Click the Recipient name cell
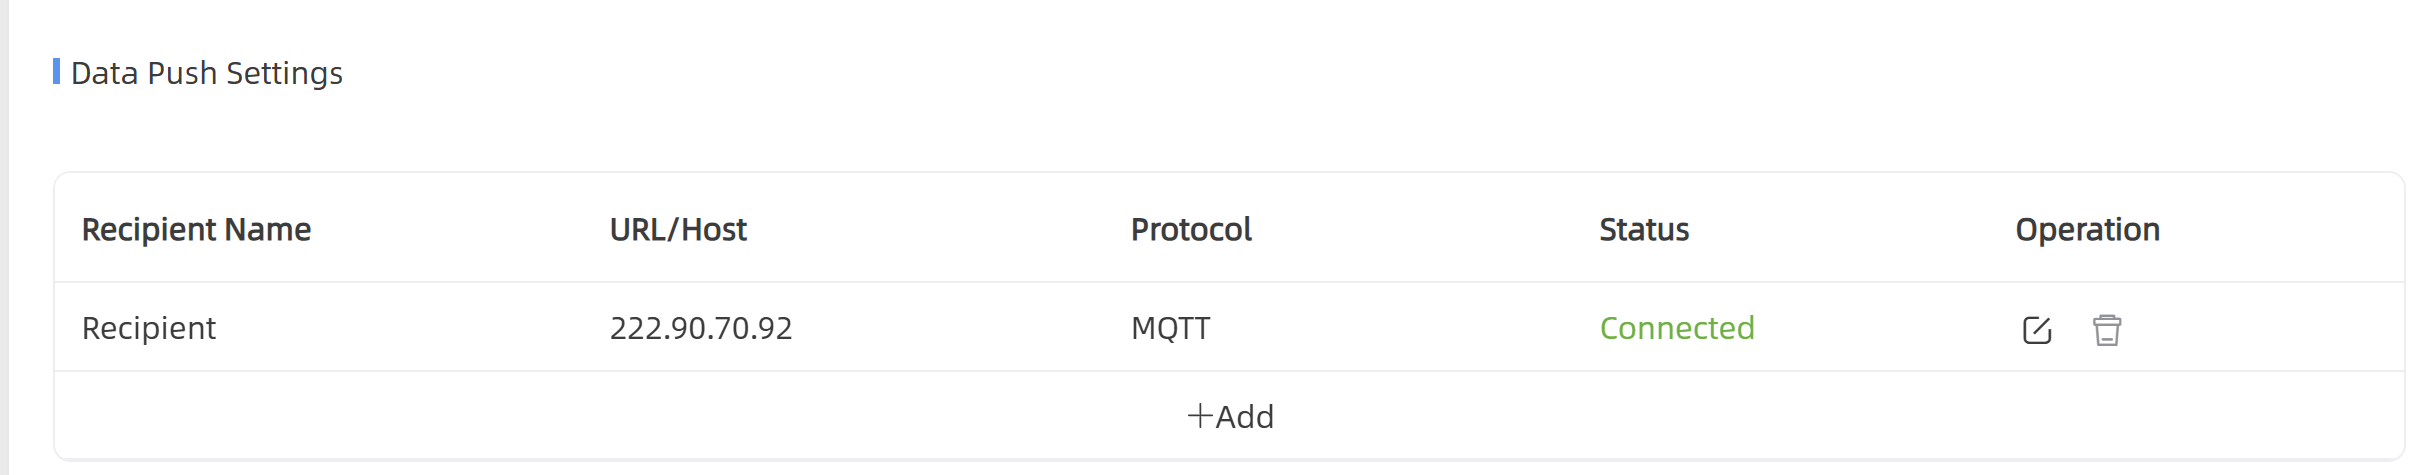The width and height of the screenshot is (2420, 475). (x=149, y=328)
